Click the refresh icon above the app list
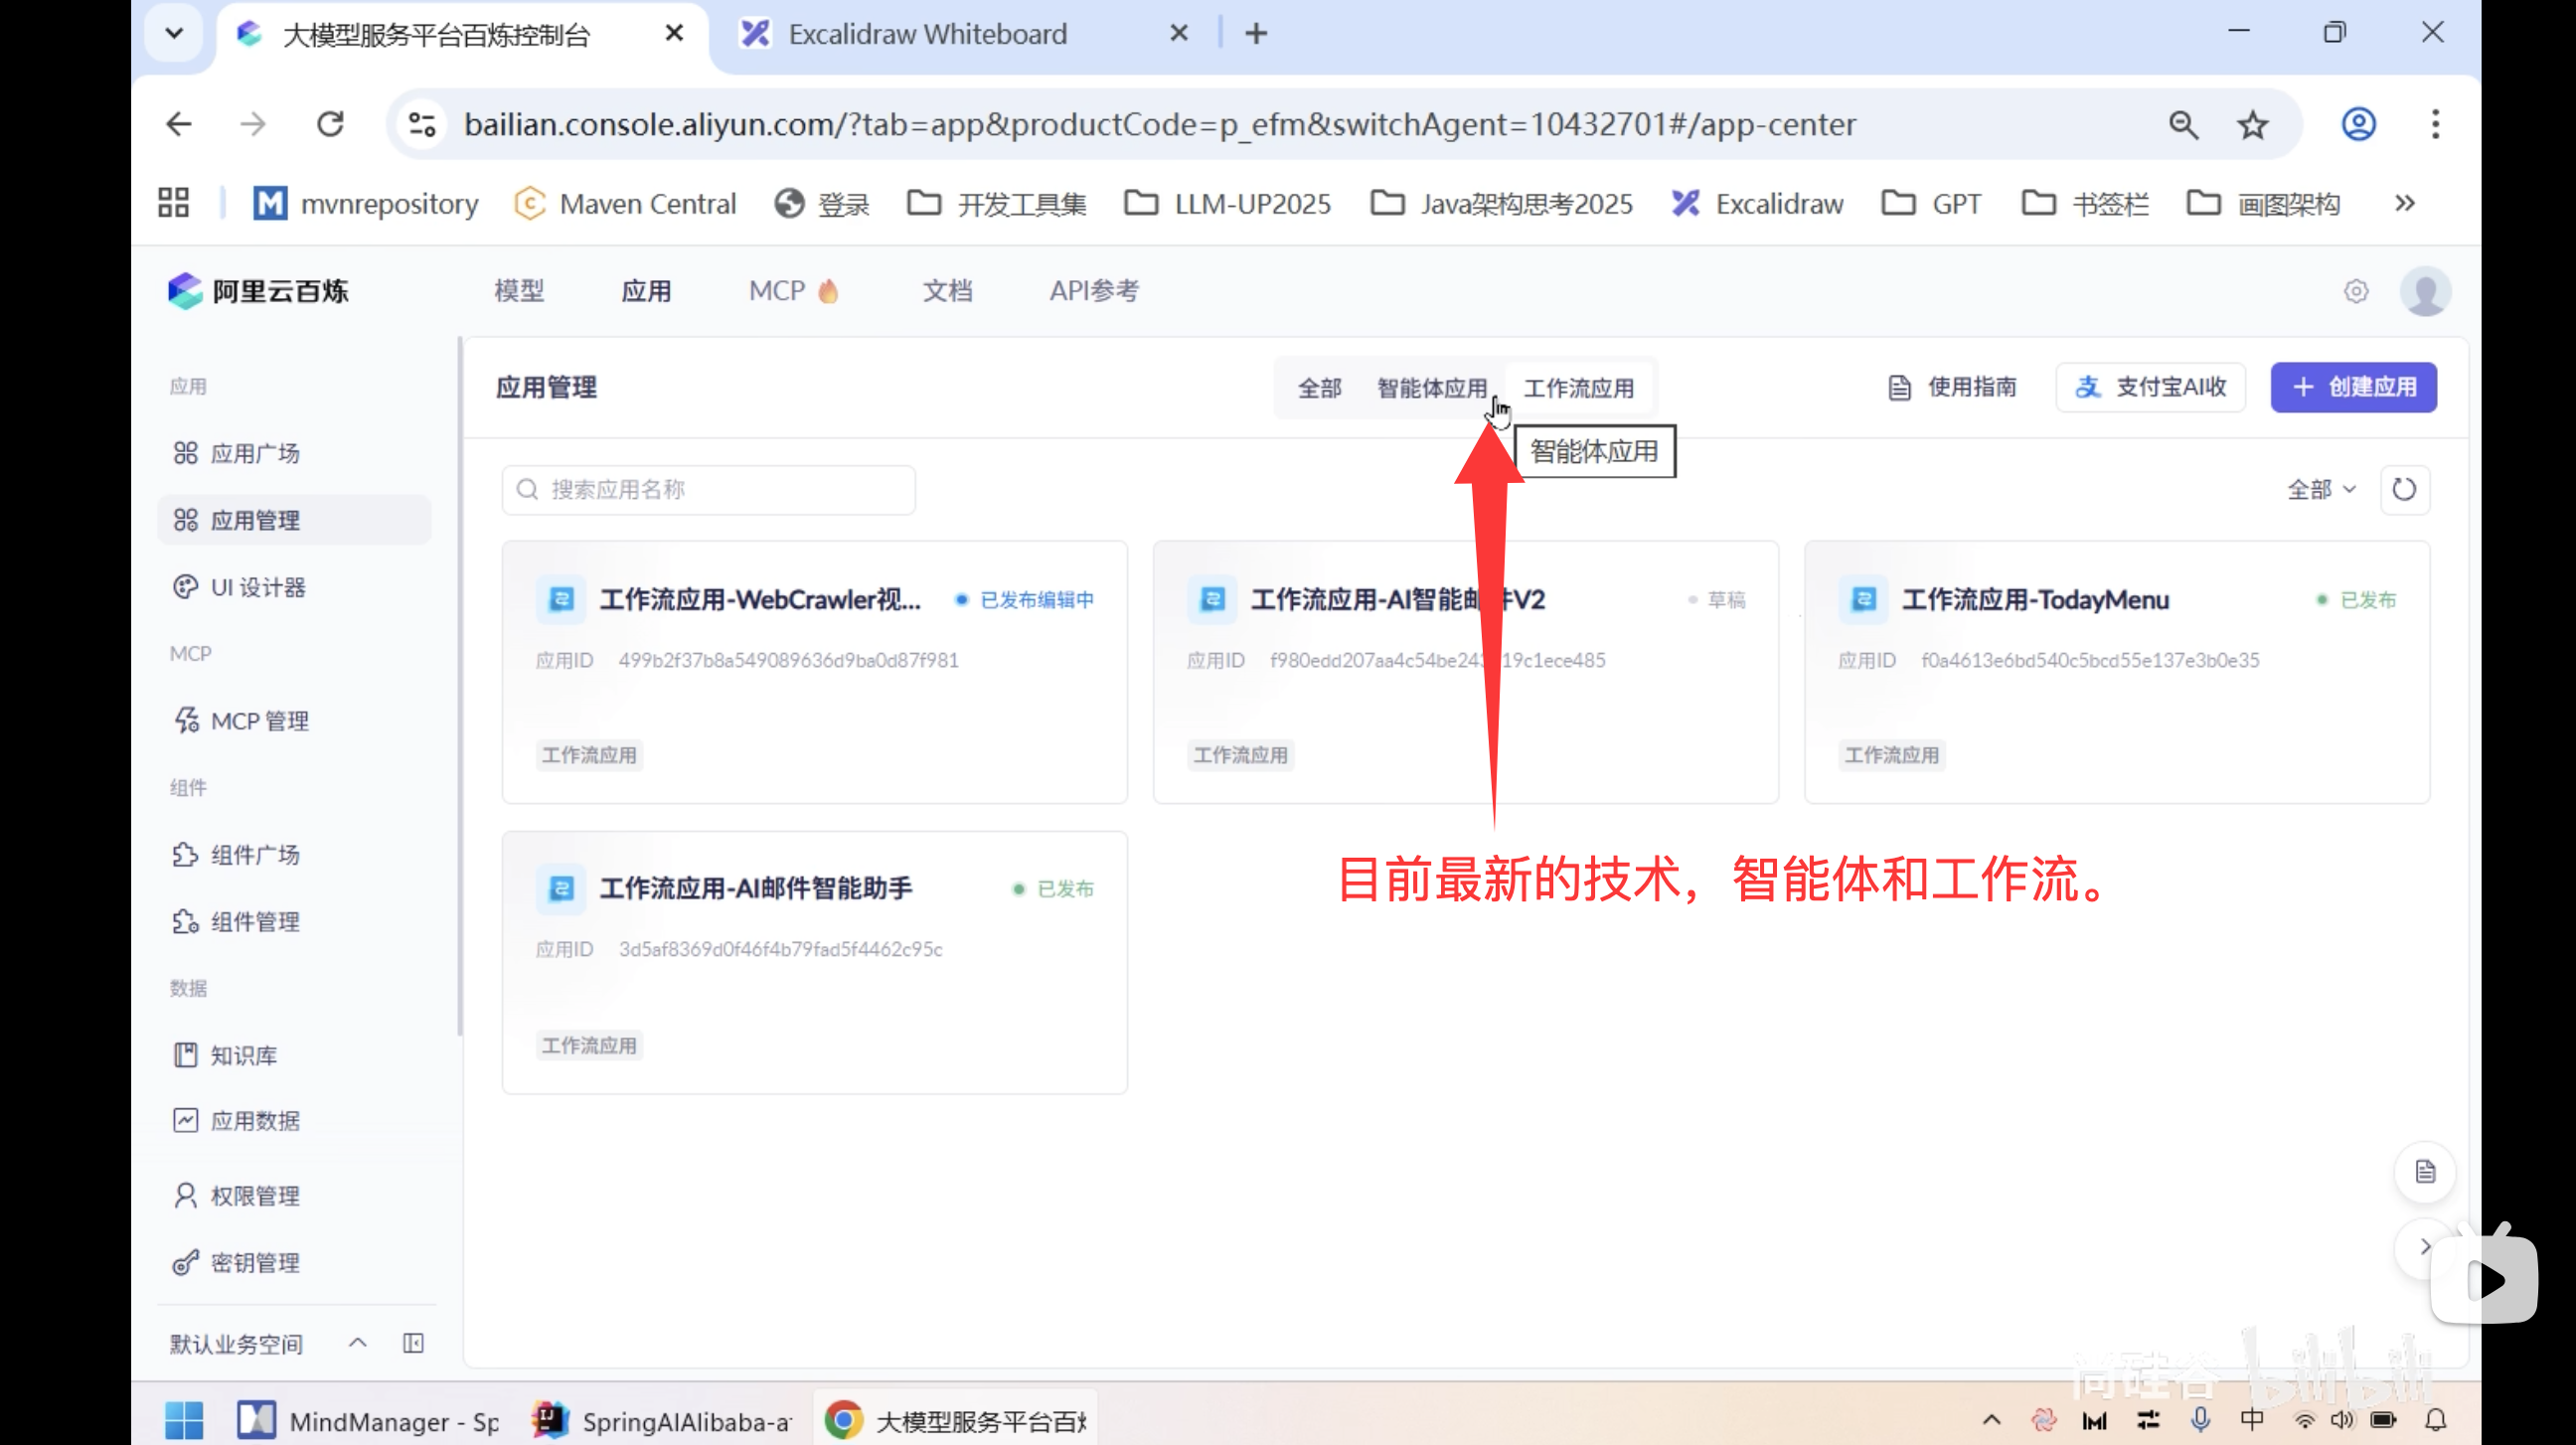Screen dimensions: 2576x1445 click(2405, 489)
